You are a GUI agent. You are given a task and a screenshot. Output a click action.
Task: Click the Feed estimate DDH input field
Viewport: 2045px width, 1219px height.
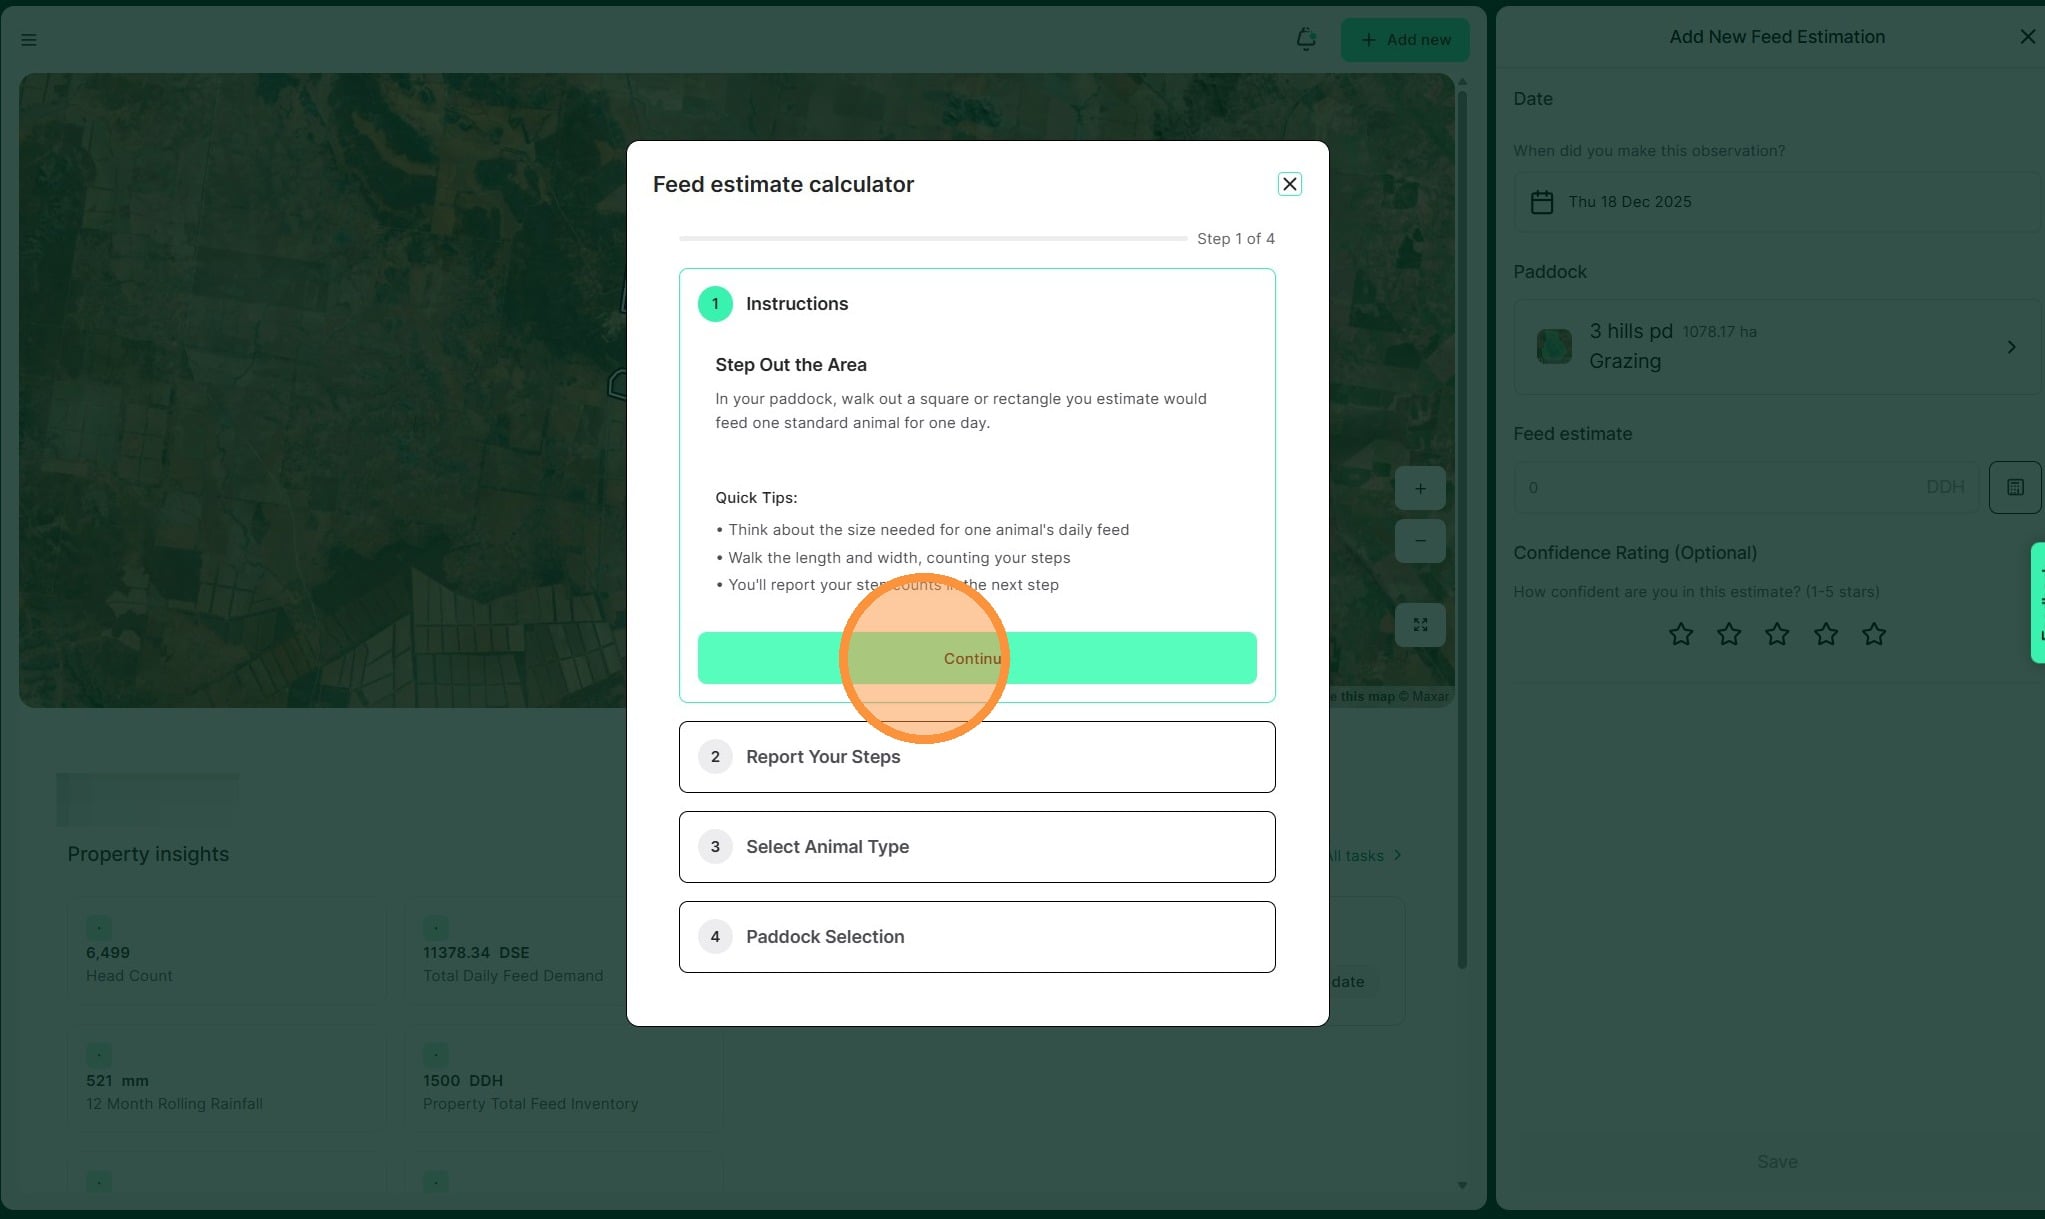1725,487
